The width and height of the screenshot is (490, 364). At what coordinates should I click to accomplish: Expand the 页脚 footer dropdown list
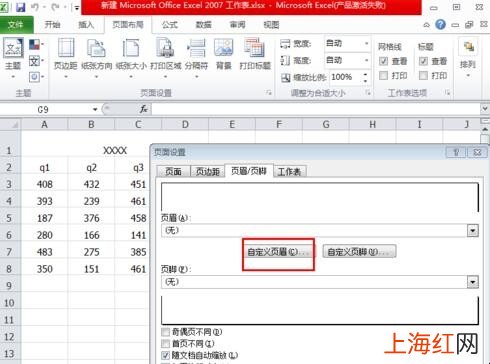tap(473, 282)
